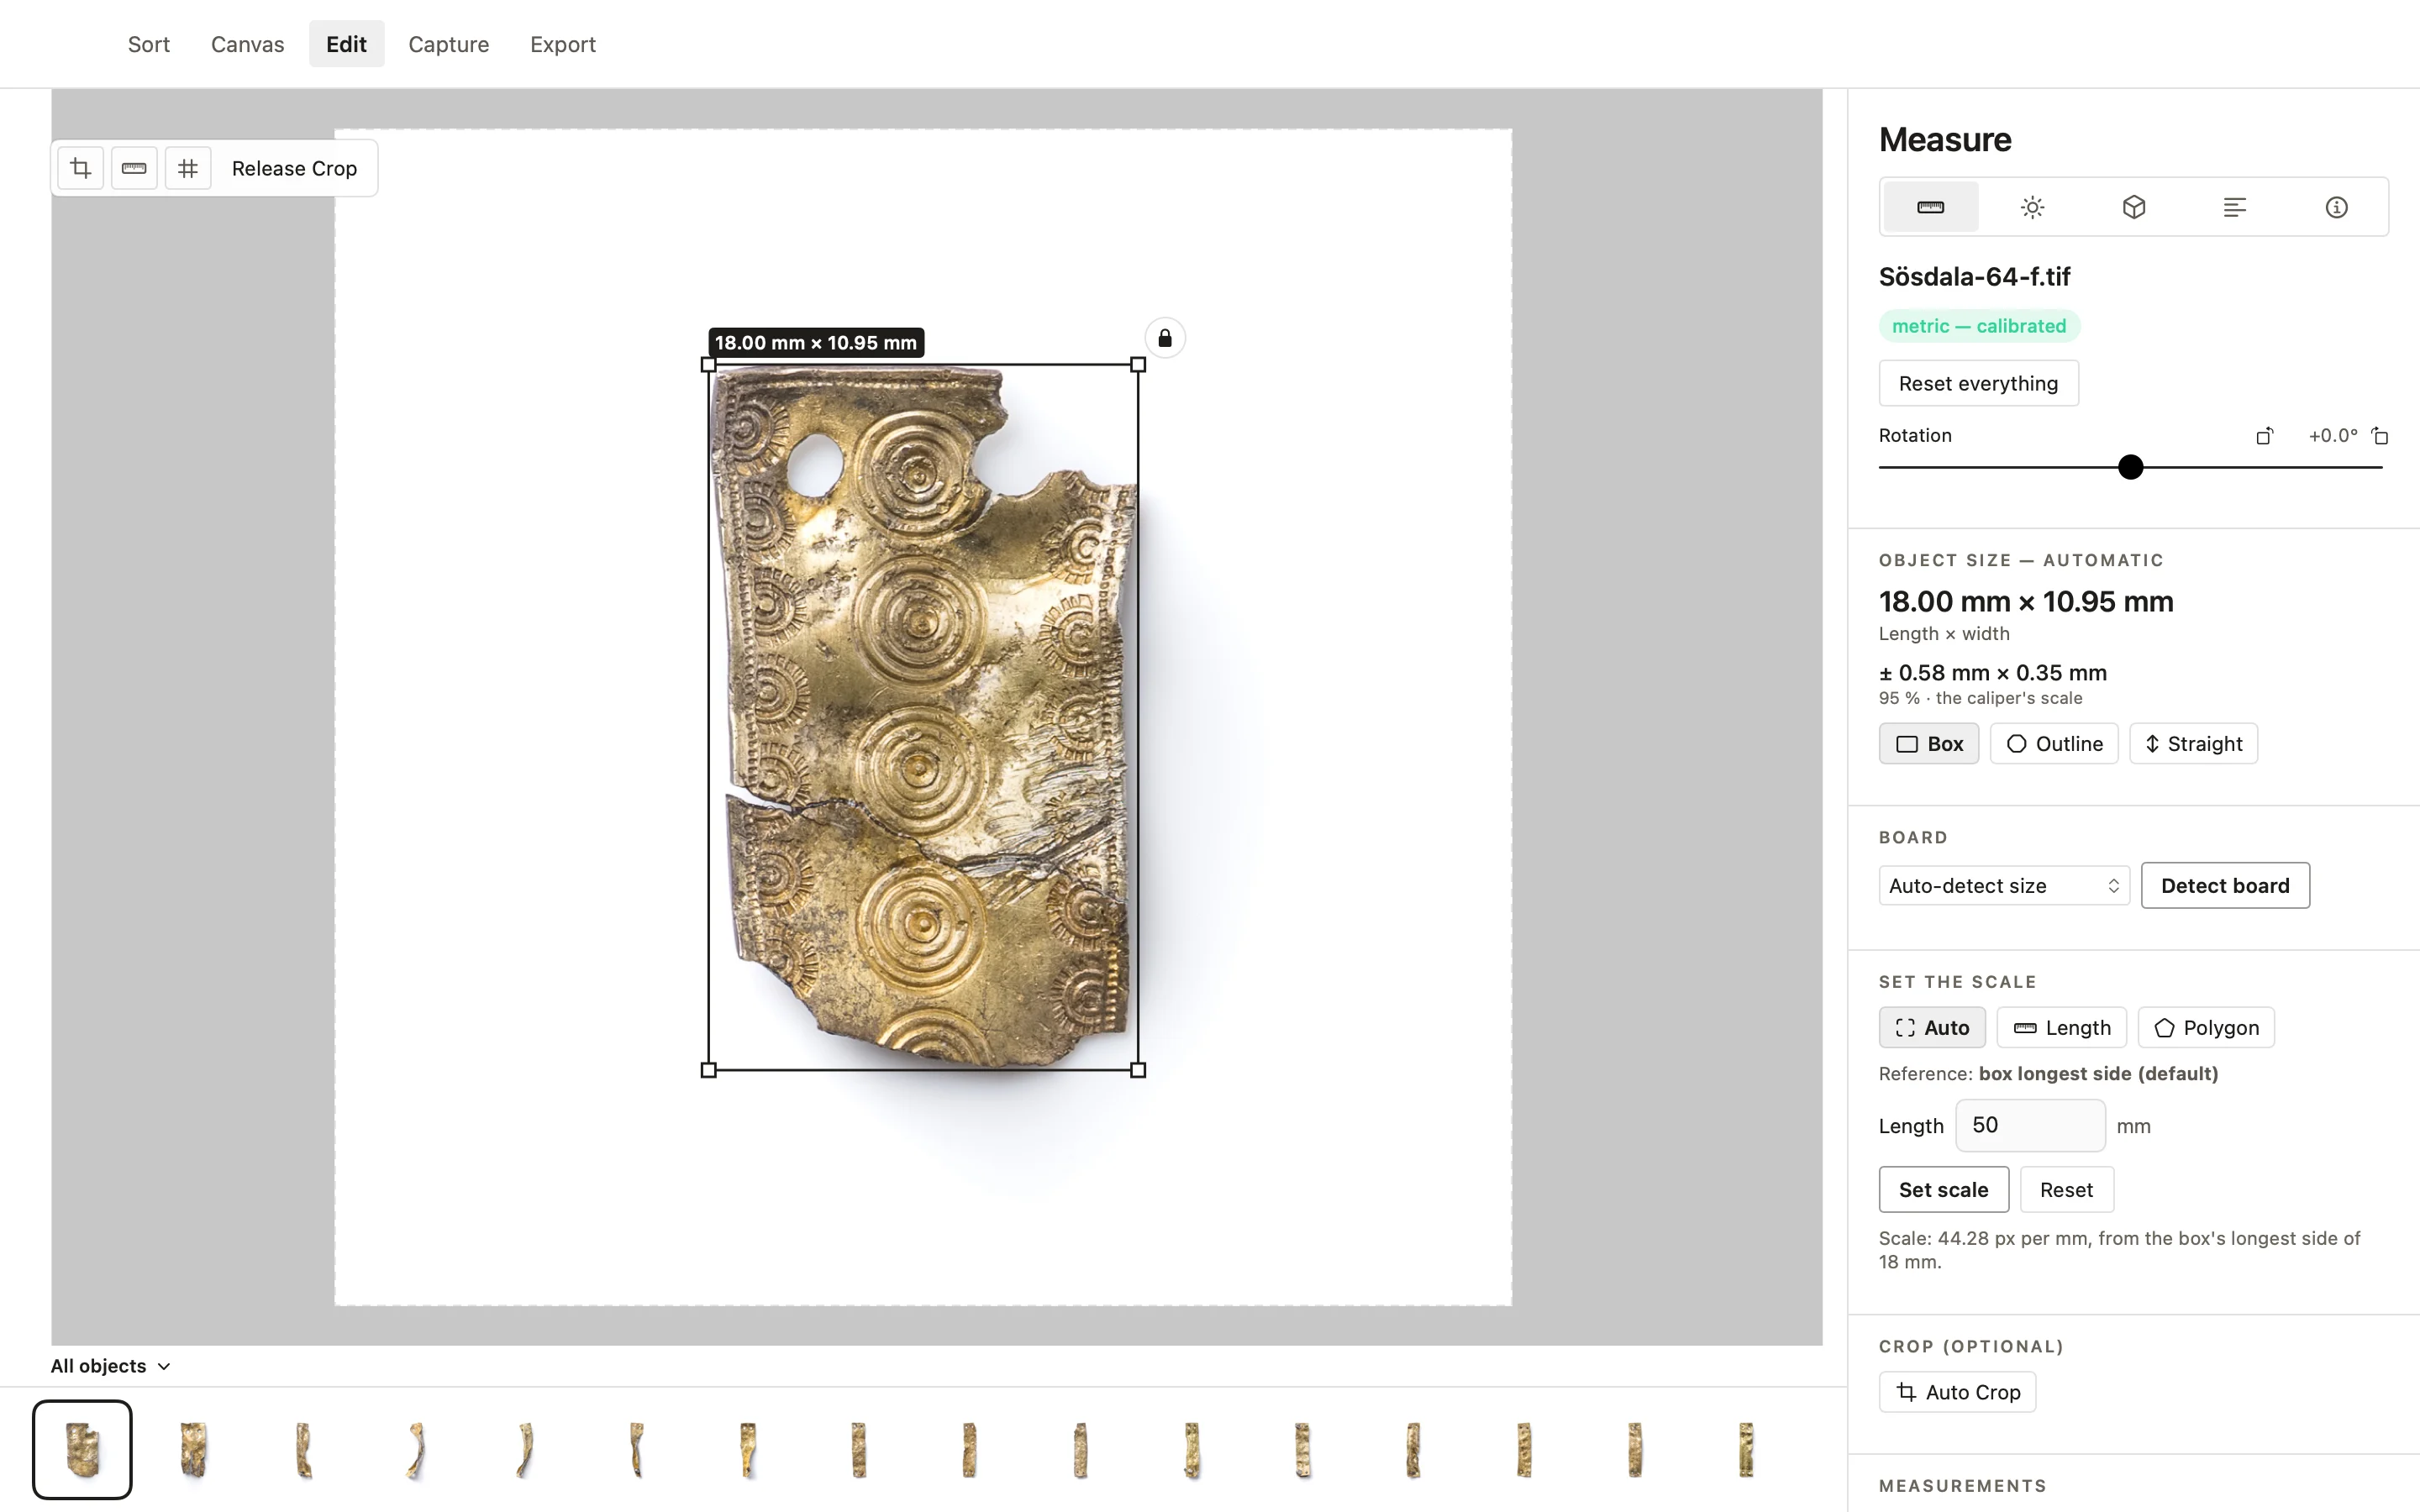This screenshot has width=2420, height=1512.
Task: Click the Reference: box longest side text
Action: (x=2048, y=1073)
